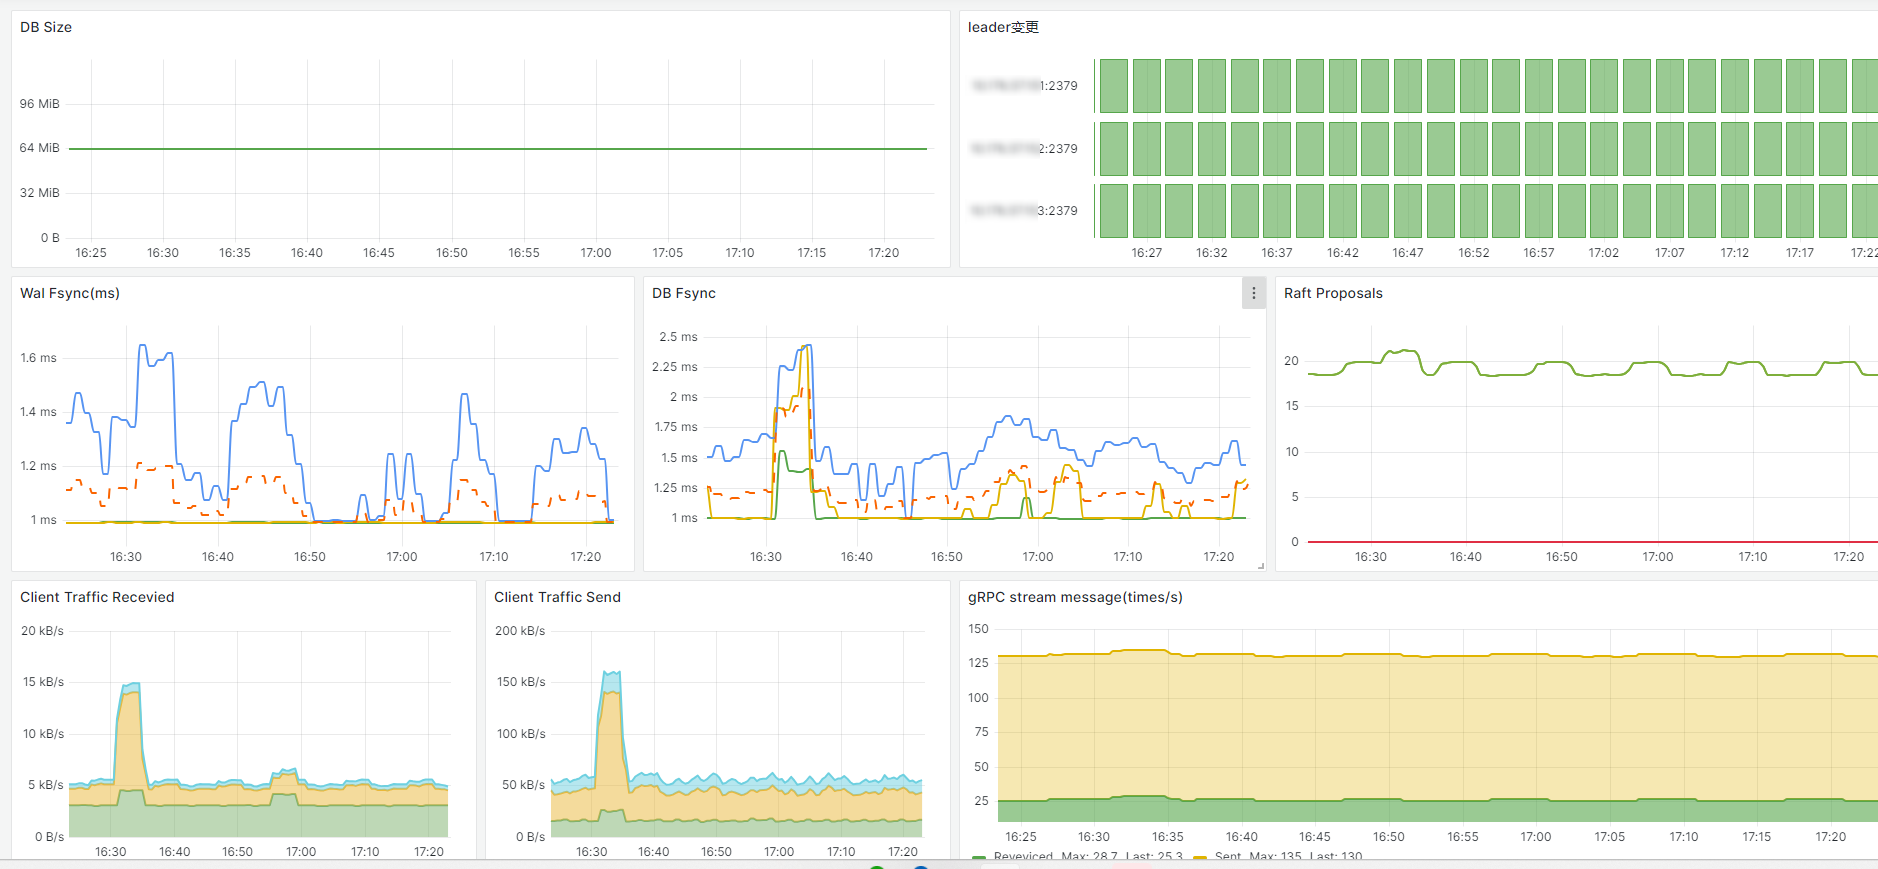Click the 1.6 ms label in Wal Fsync
The width and height of the screenshot is (1878, 869).
pos(39,358)
